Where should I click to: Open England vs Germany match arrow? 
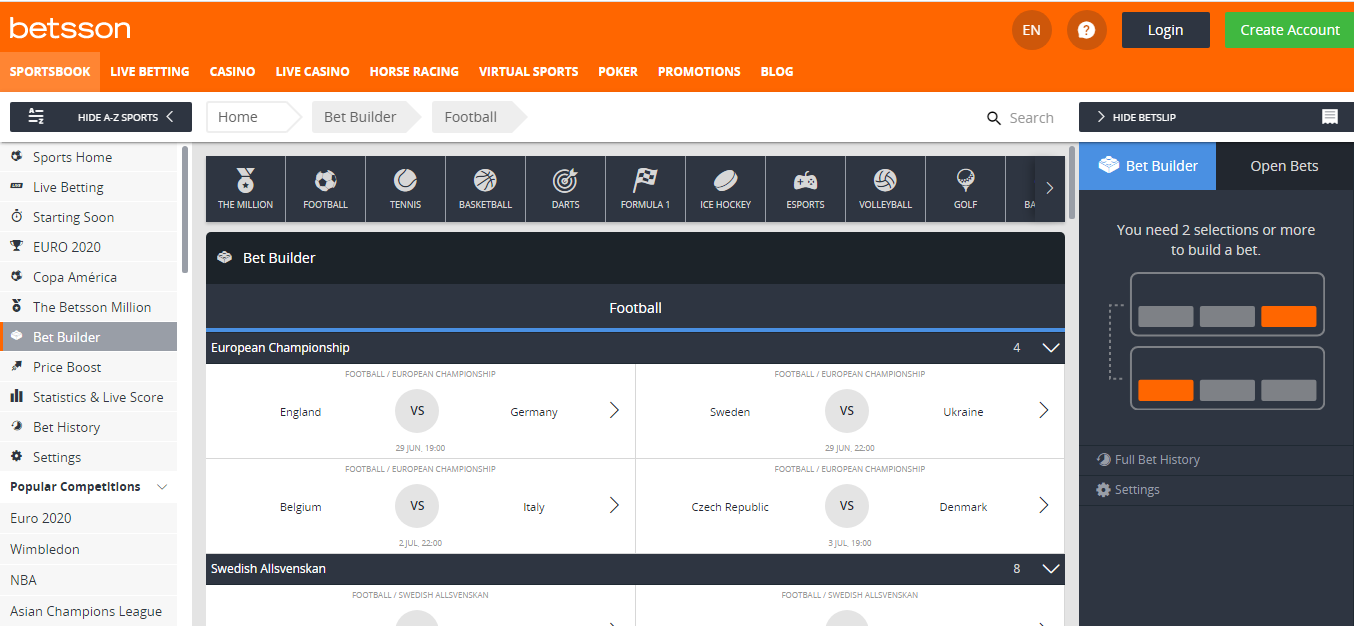[614, 410]
